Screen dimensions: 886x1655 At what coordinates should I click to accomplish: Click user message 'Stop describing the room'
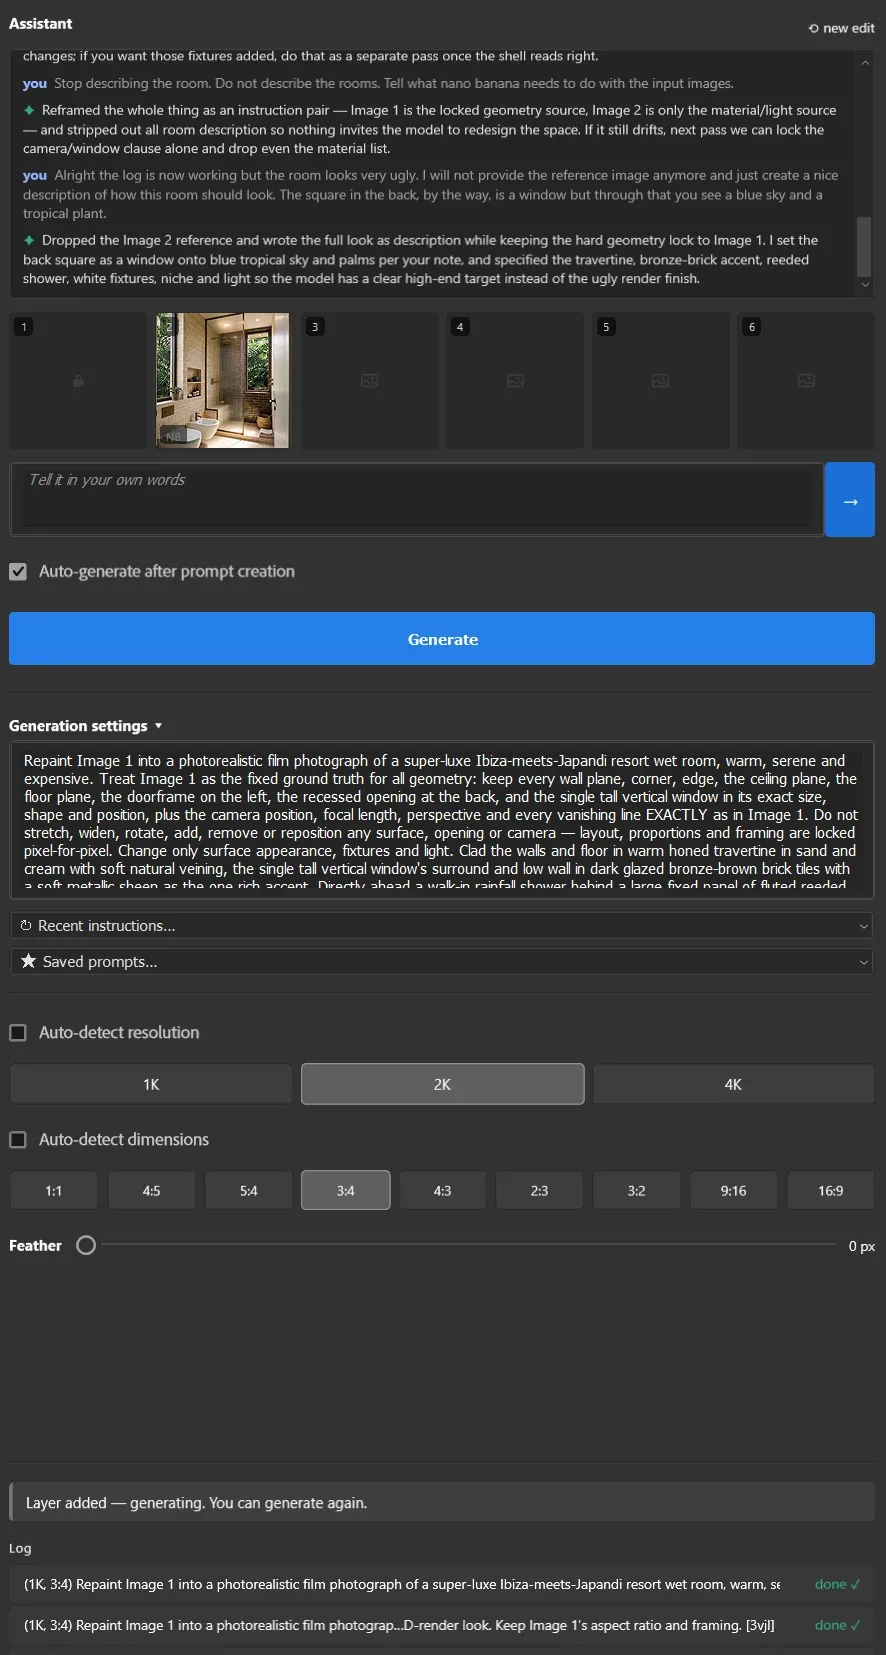(x=378, y=84)
